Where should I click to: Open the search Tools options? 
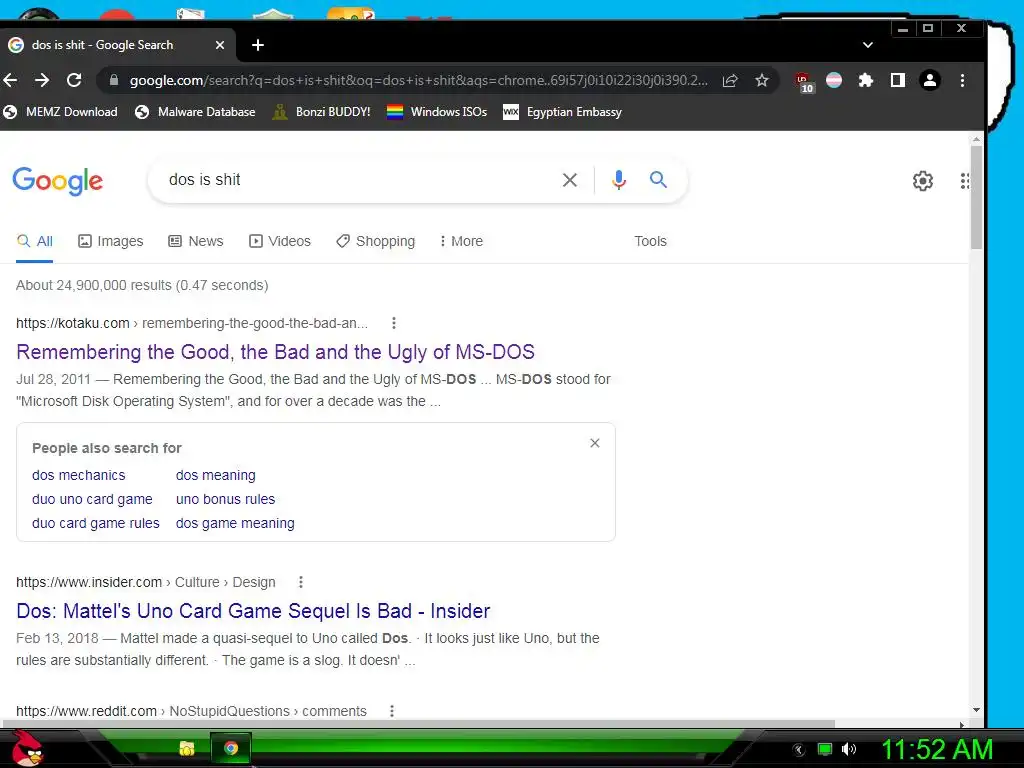coord(650,241)
